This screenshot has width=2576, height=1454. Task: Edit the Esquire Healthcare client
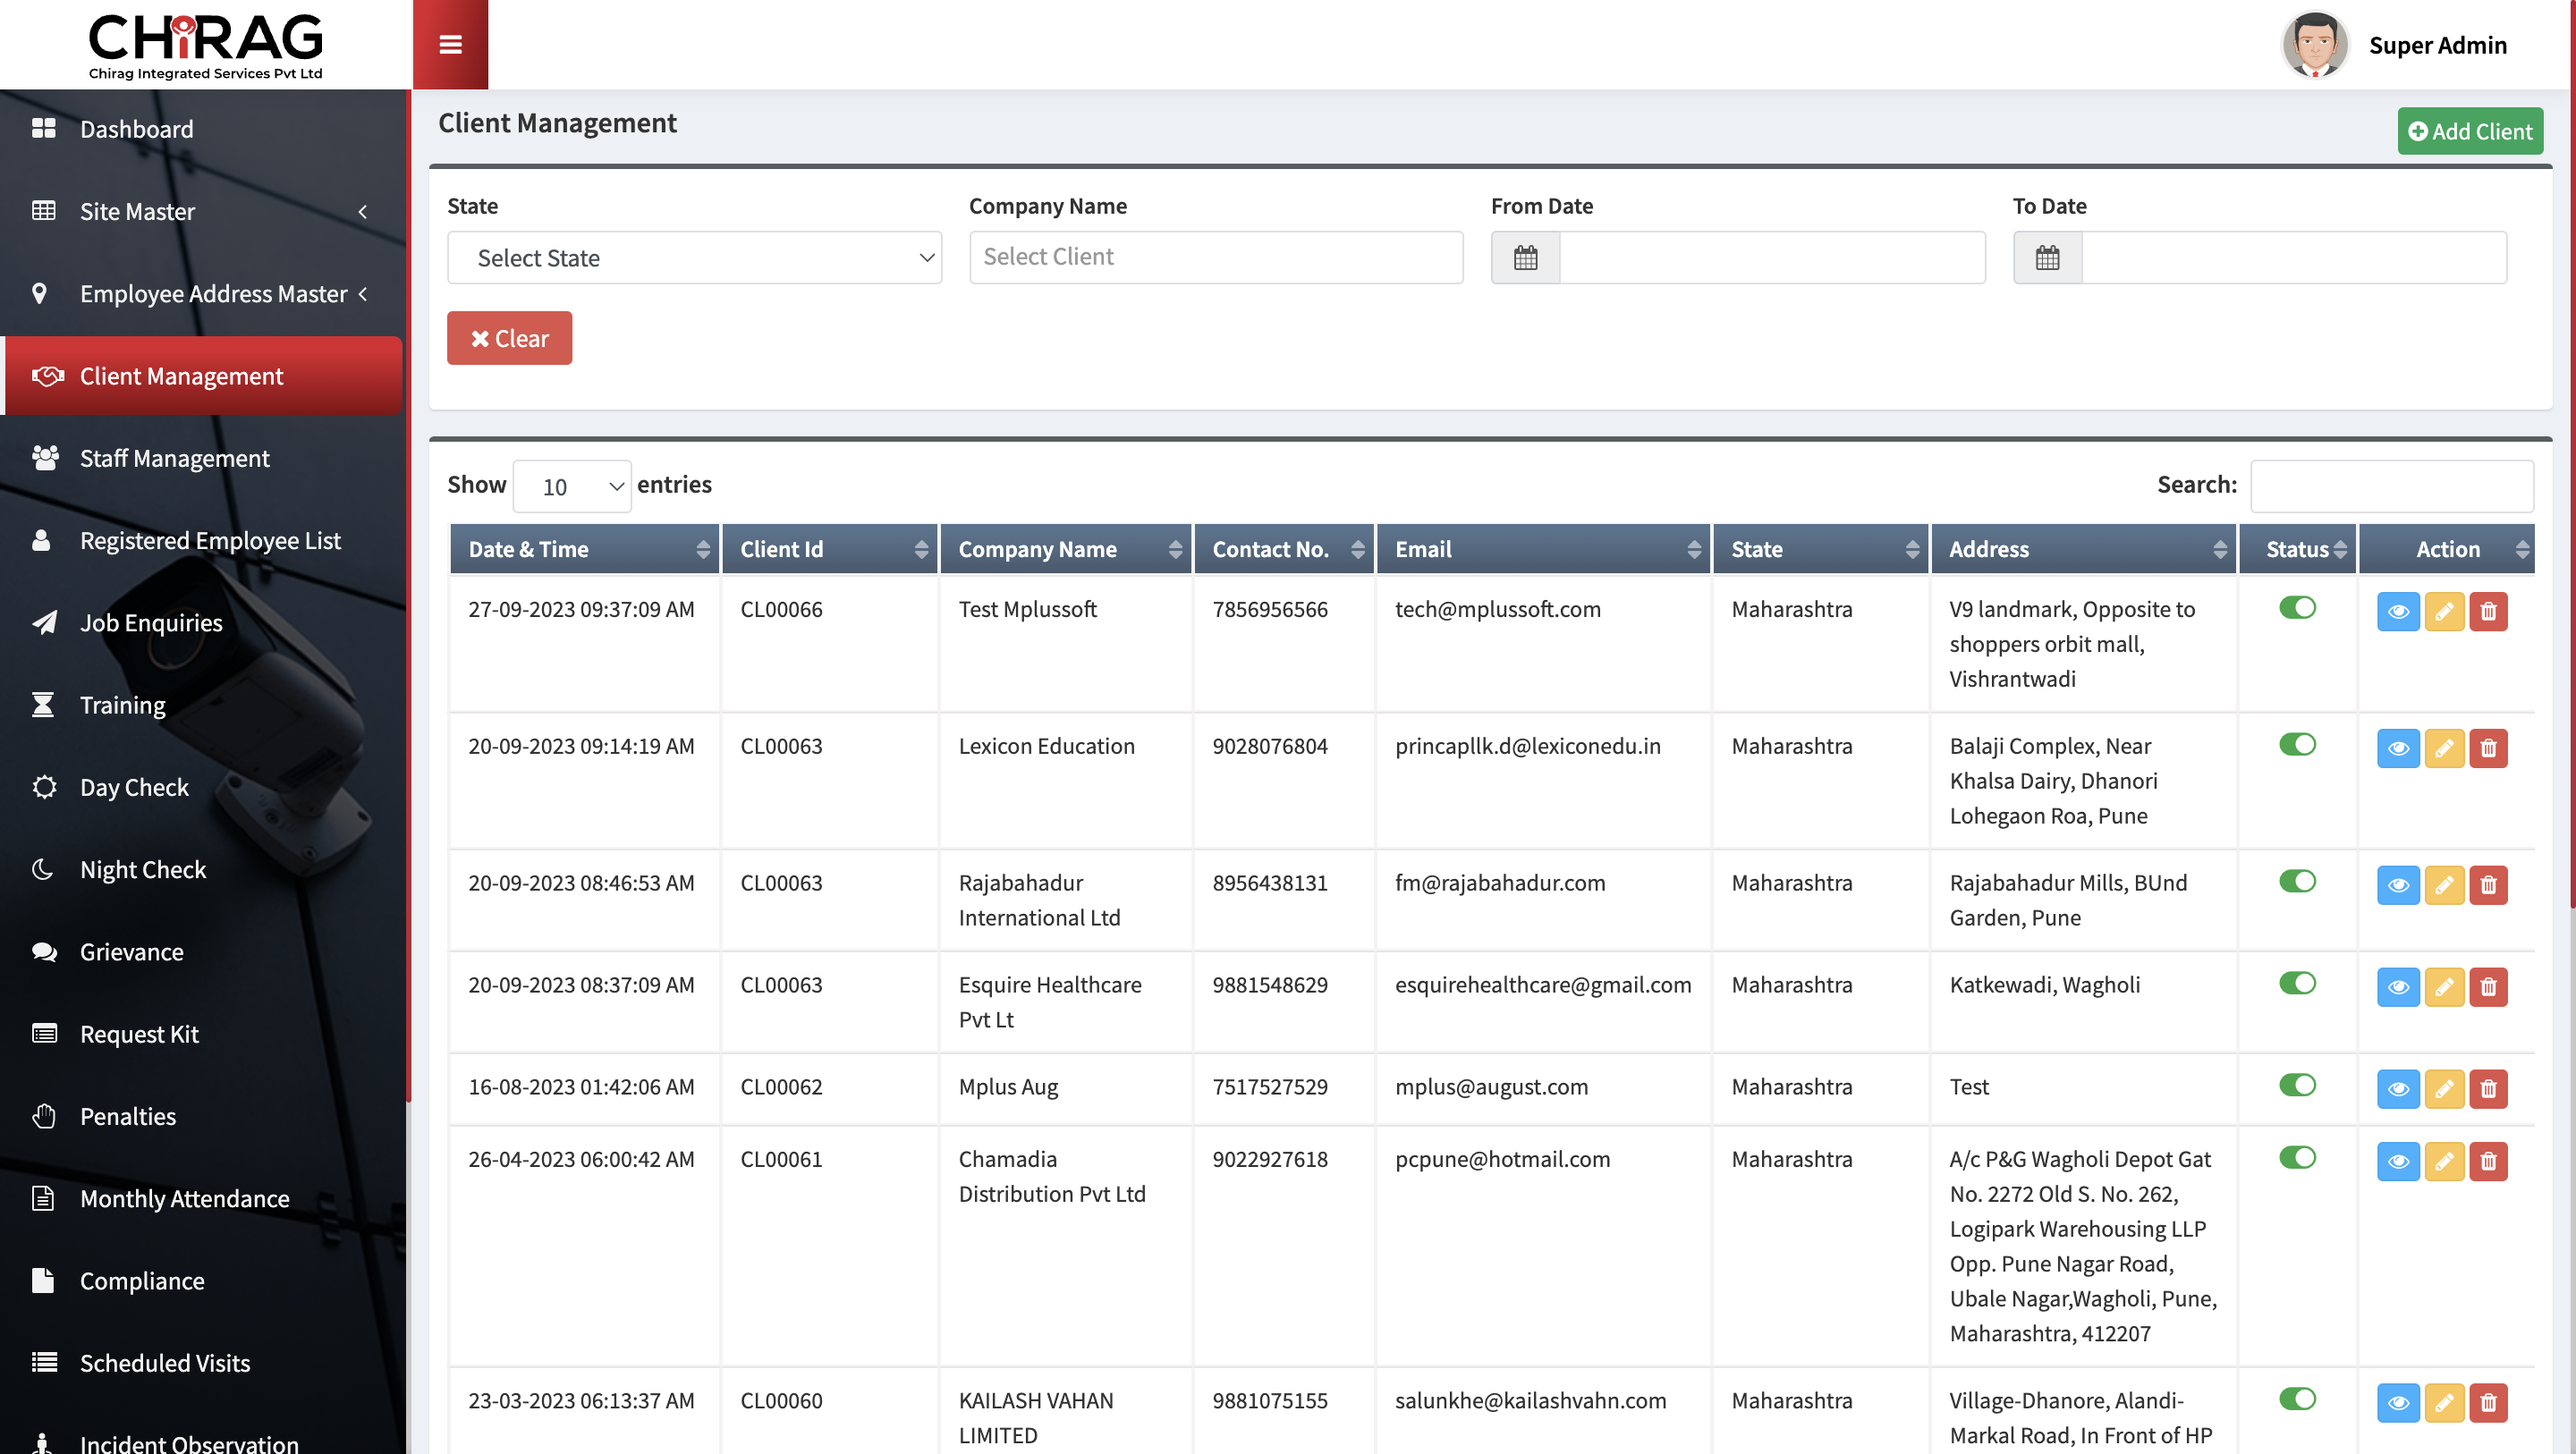[x=2444, y=987]
